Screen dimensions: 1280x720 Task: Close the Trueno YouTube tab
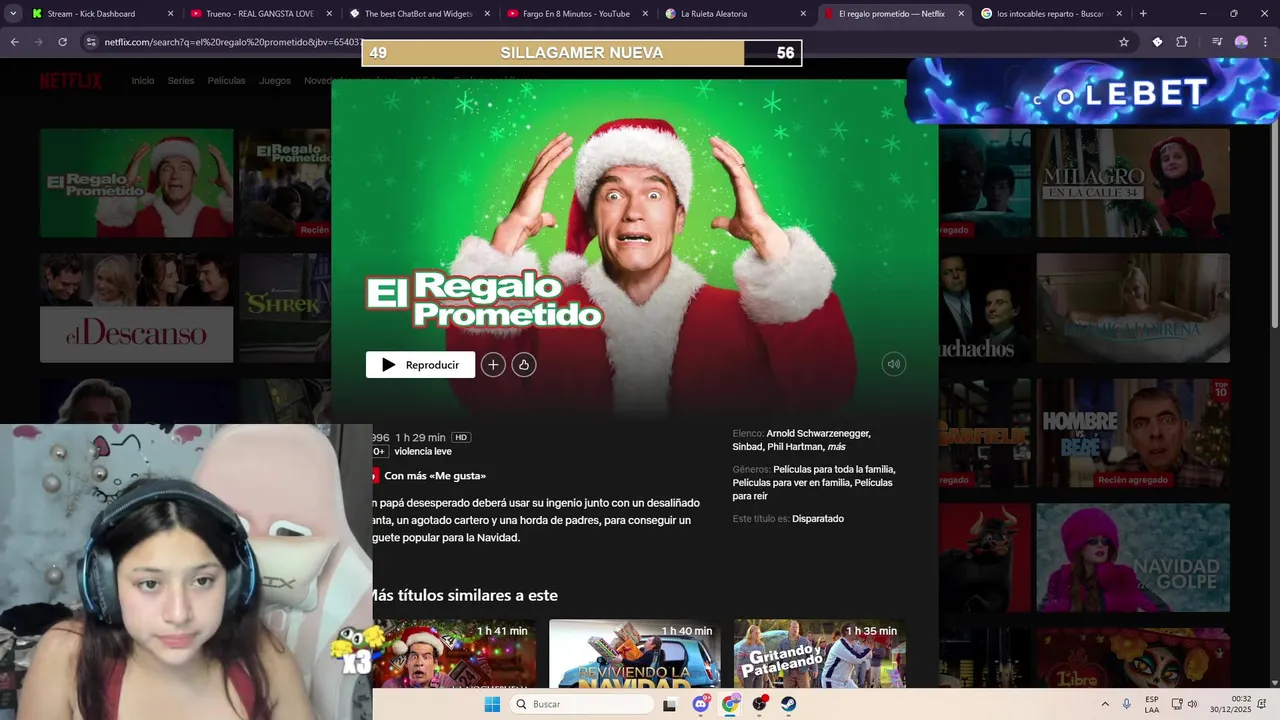click(328, 14)
